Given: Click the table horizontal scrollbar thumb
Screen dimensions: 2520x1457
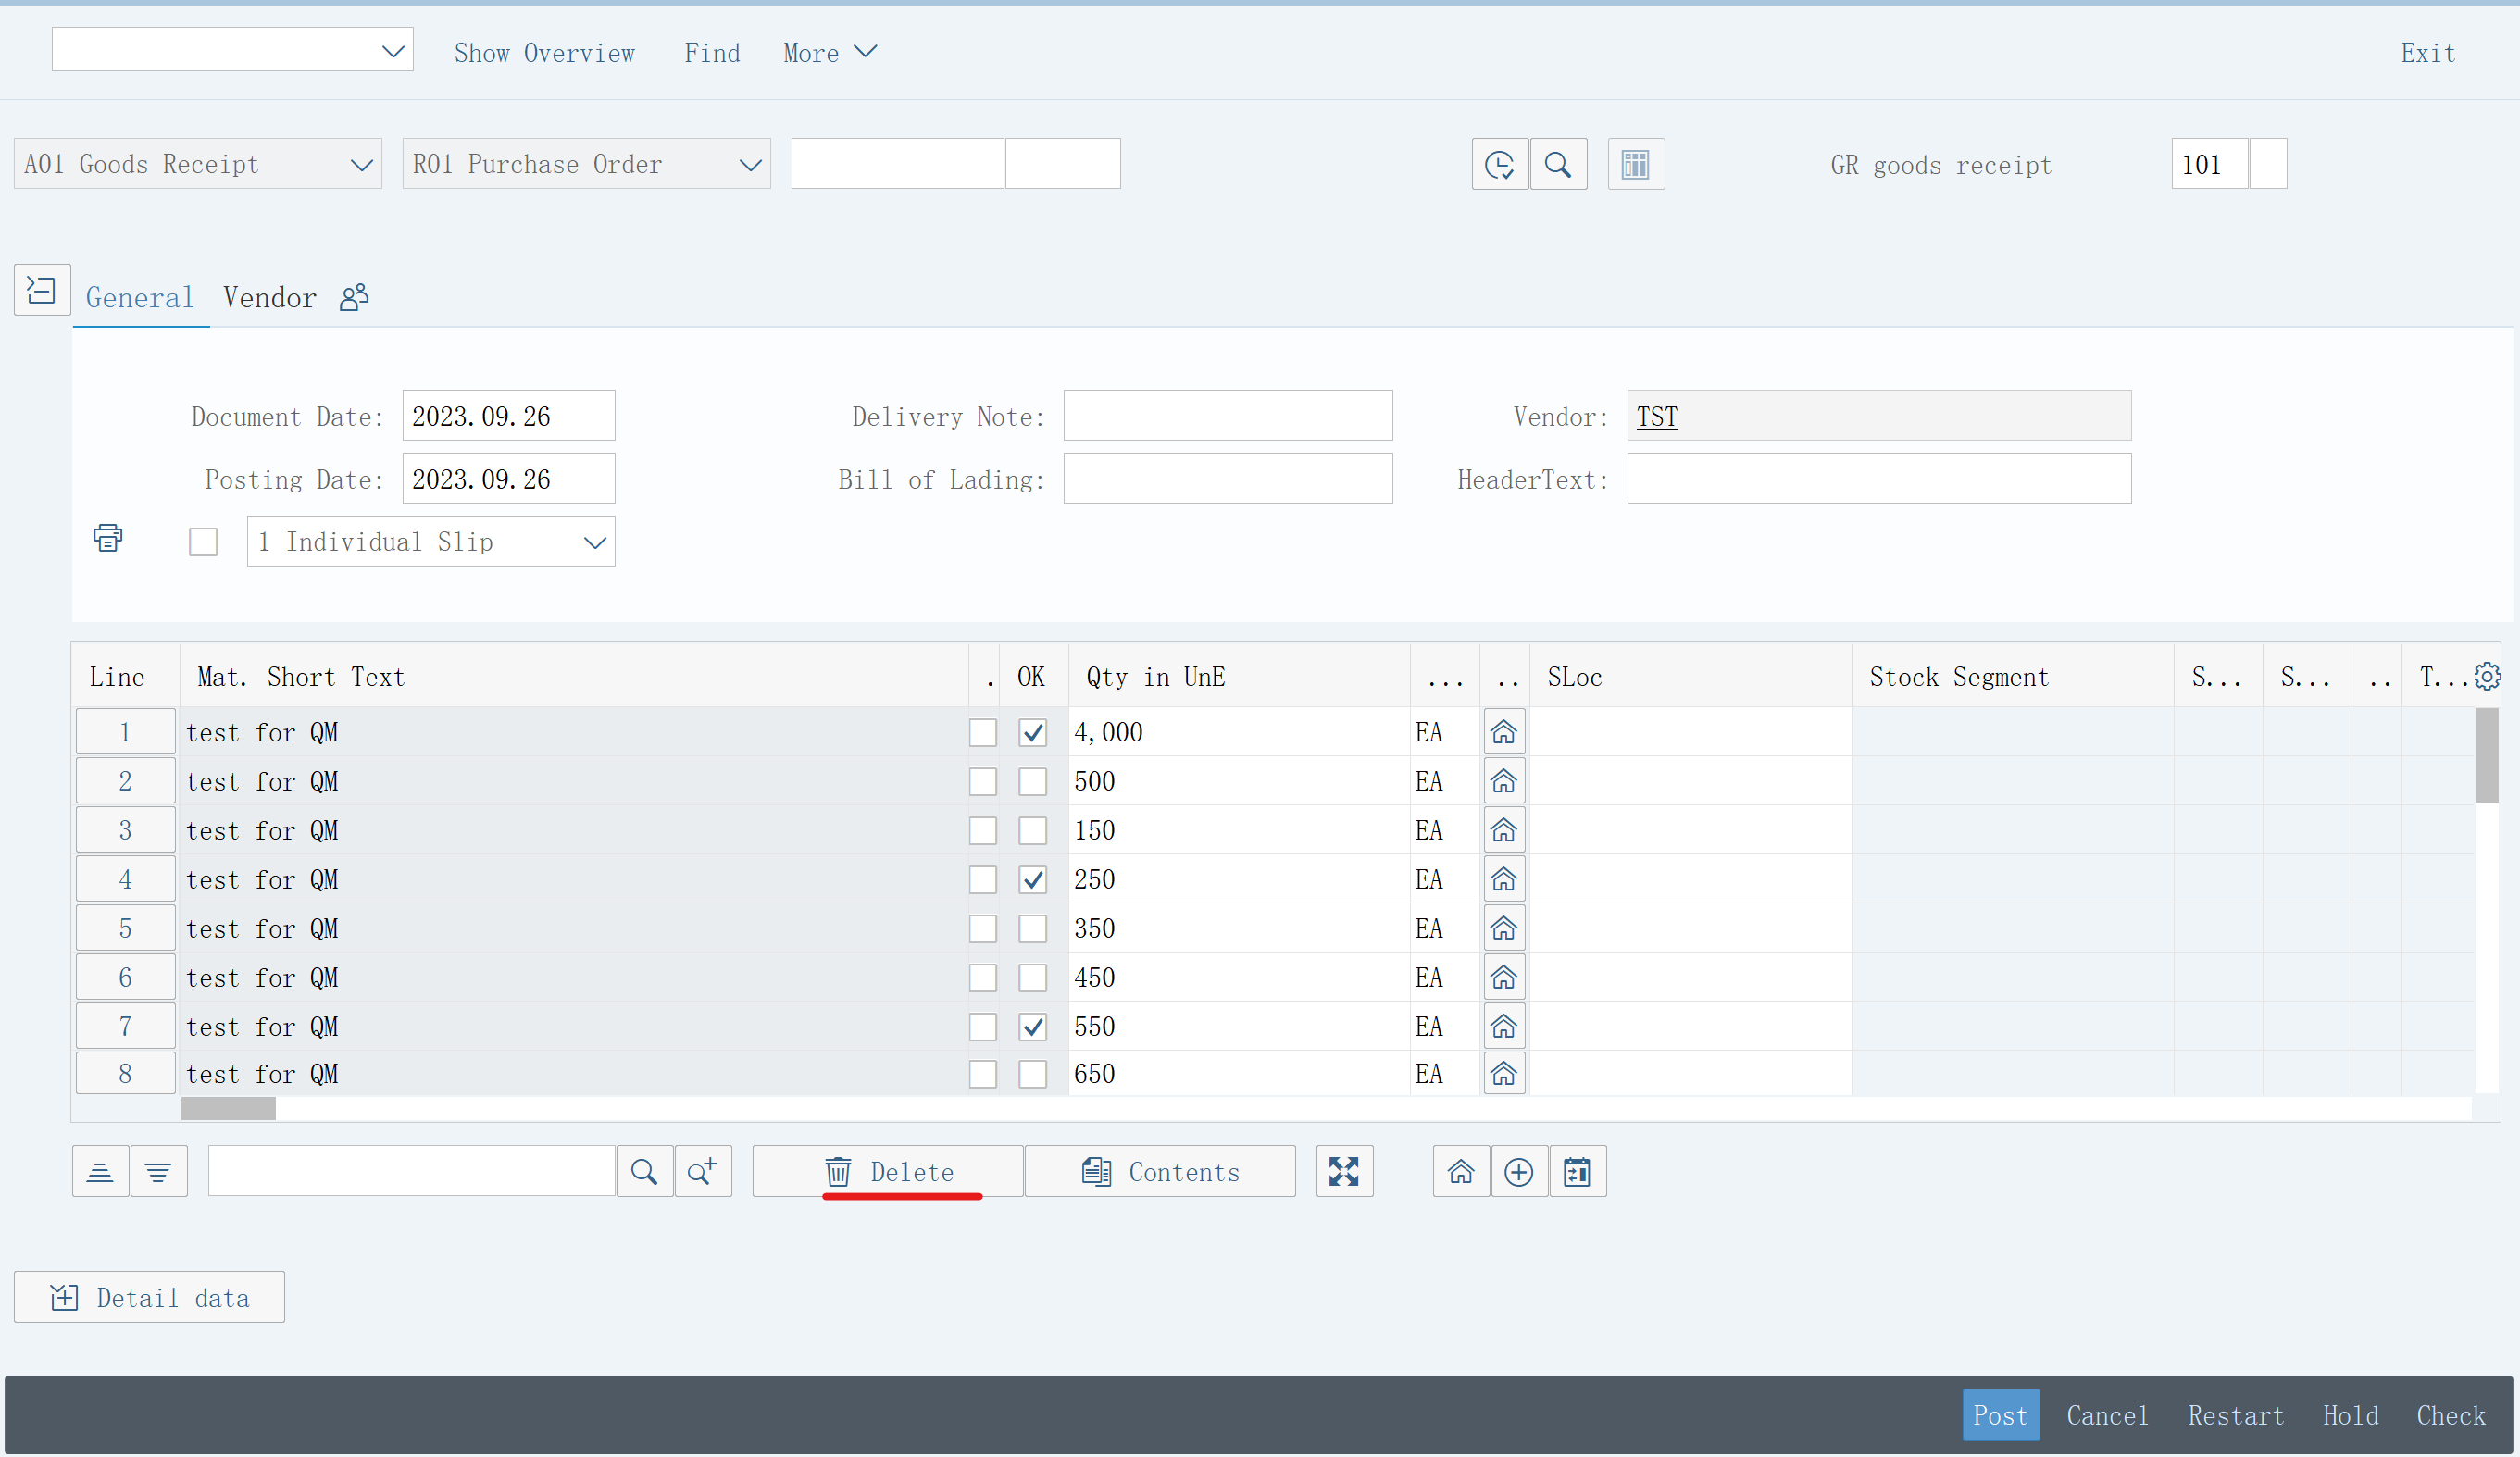Looking at the screenshot, I should coord(228,1108).
